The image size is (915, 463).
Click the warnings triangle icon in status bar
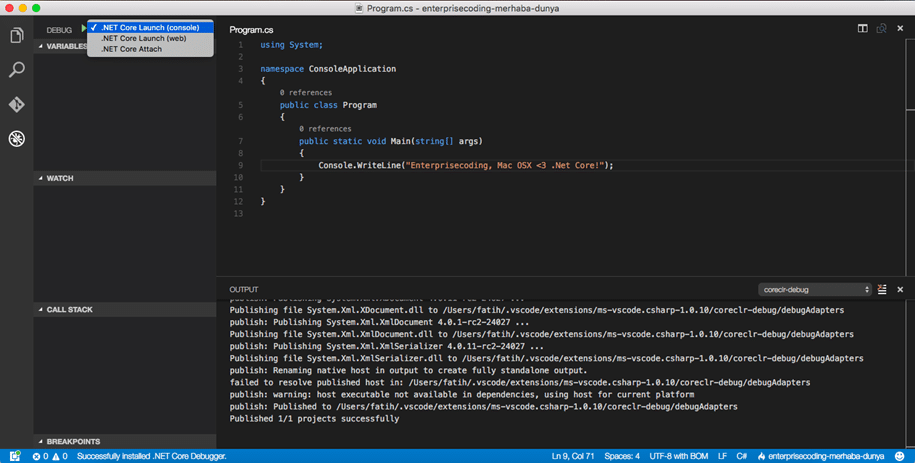[56, 457]
